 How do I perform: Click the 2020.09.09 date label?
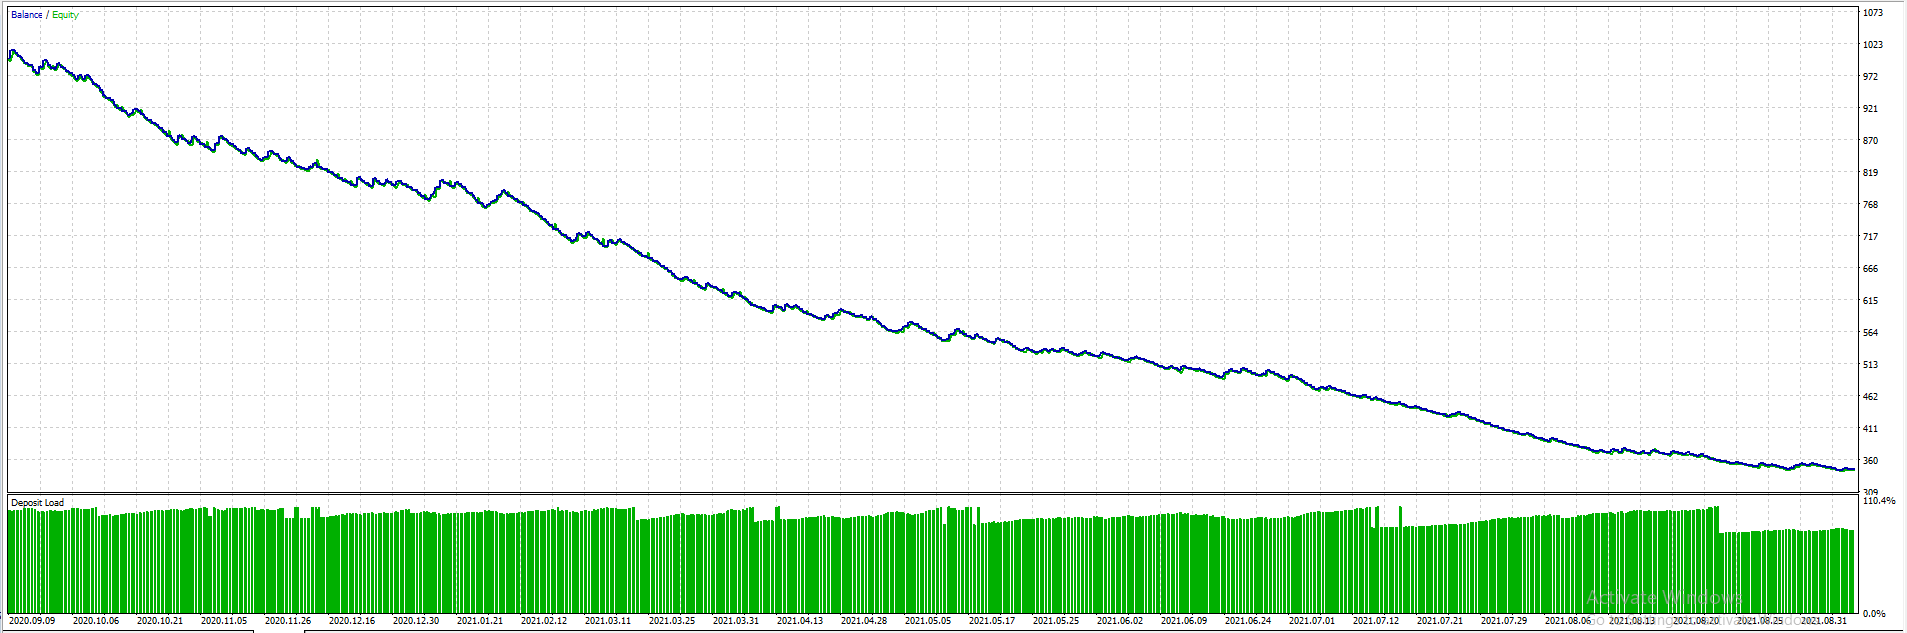tap(32, 621)
